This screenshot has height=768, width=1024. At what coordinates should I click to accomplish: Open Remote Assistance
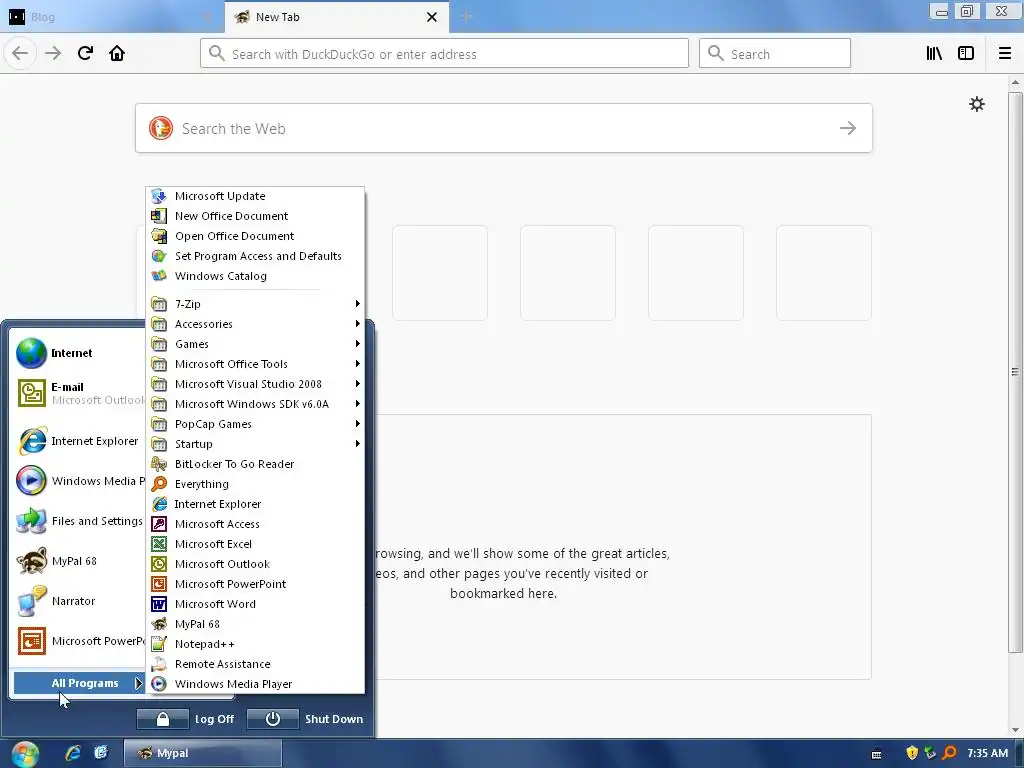click(255, 664)
